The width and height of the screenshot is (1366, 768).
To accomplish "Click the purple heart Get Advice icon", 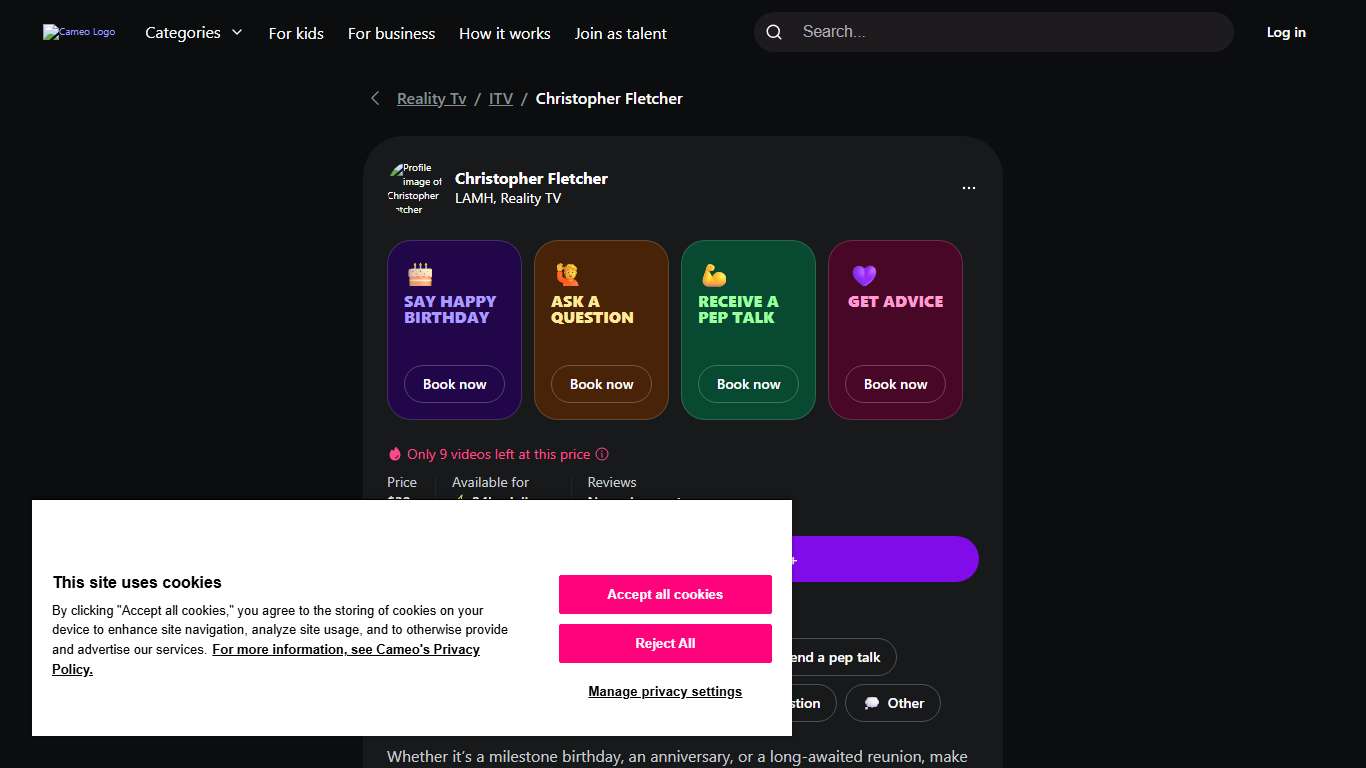I will [864, 275].
